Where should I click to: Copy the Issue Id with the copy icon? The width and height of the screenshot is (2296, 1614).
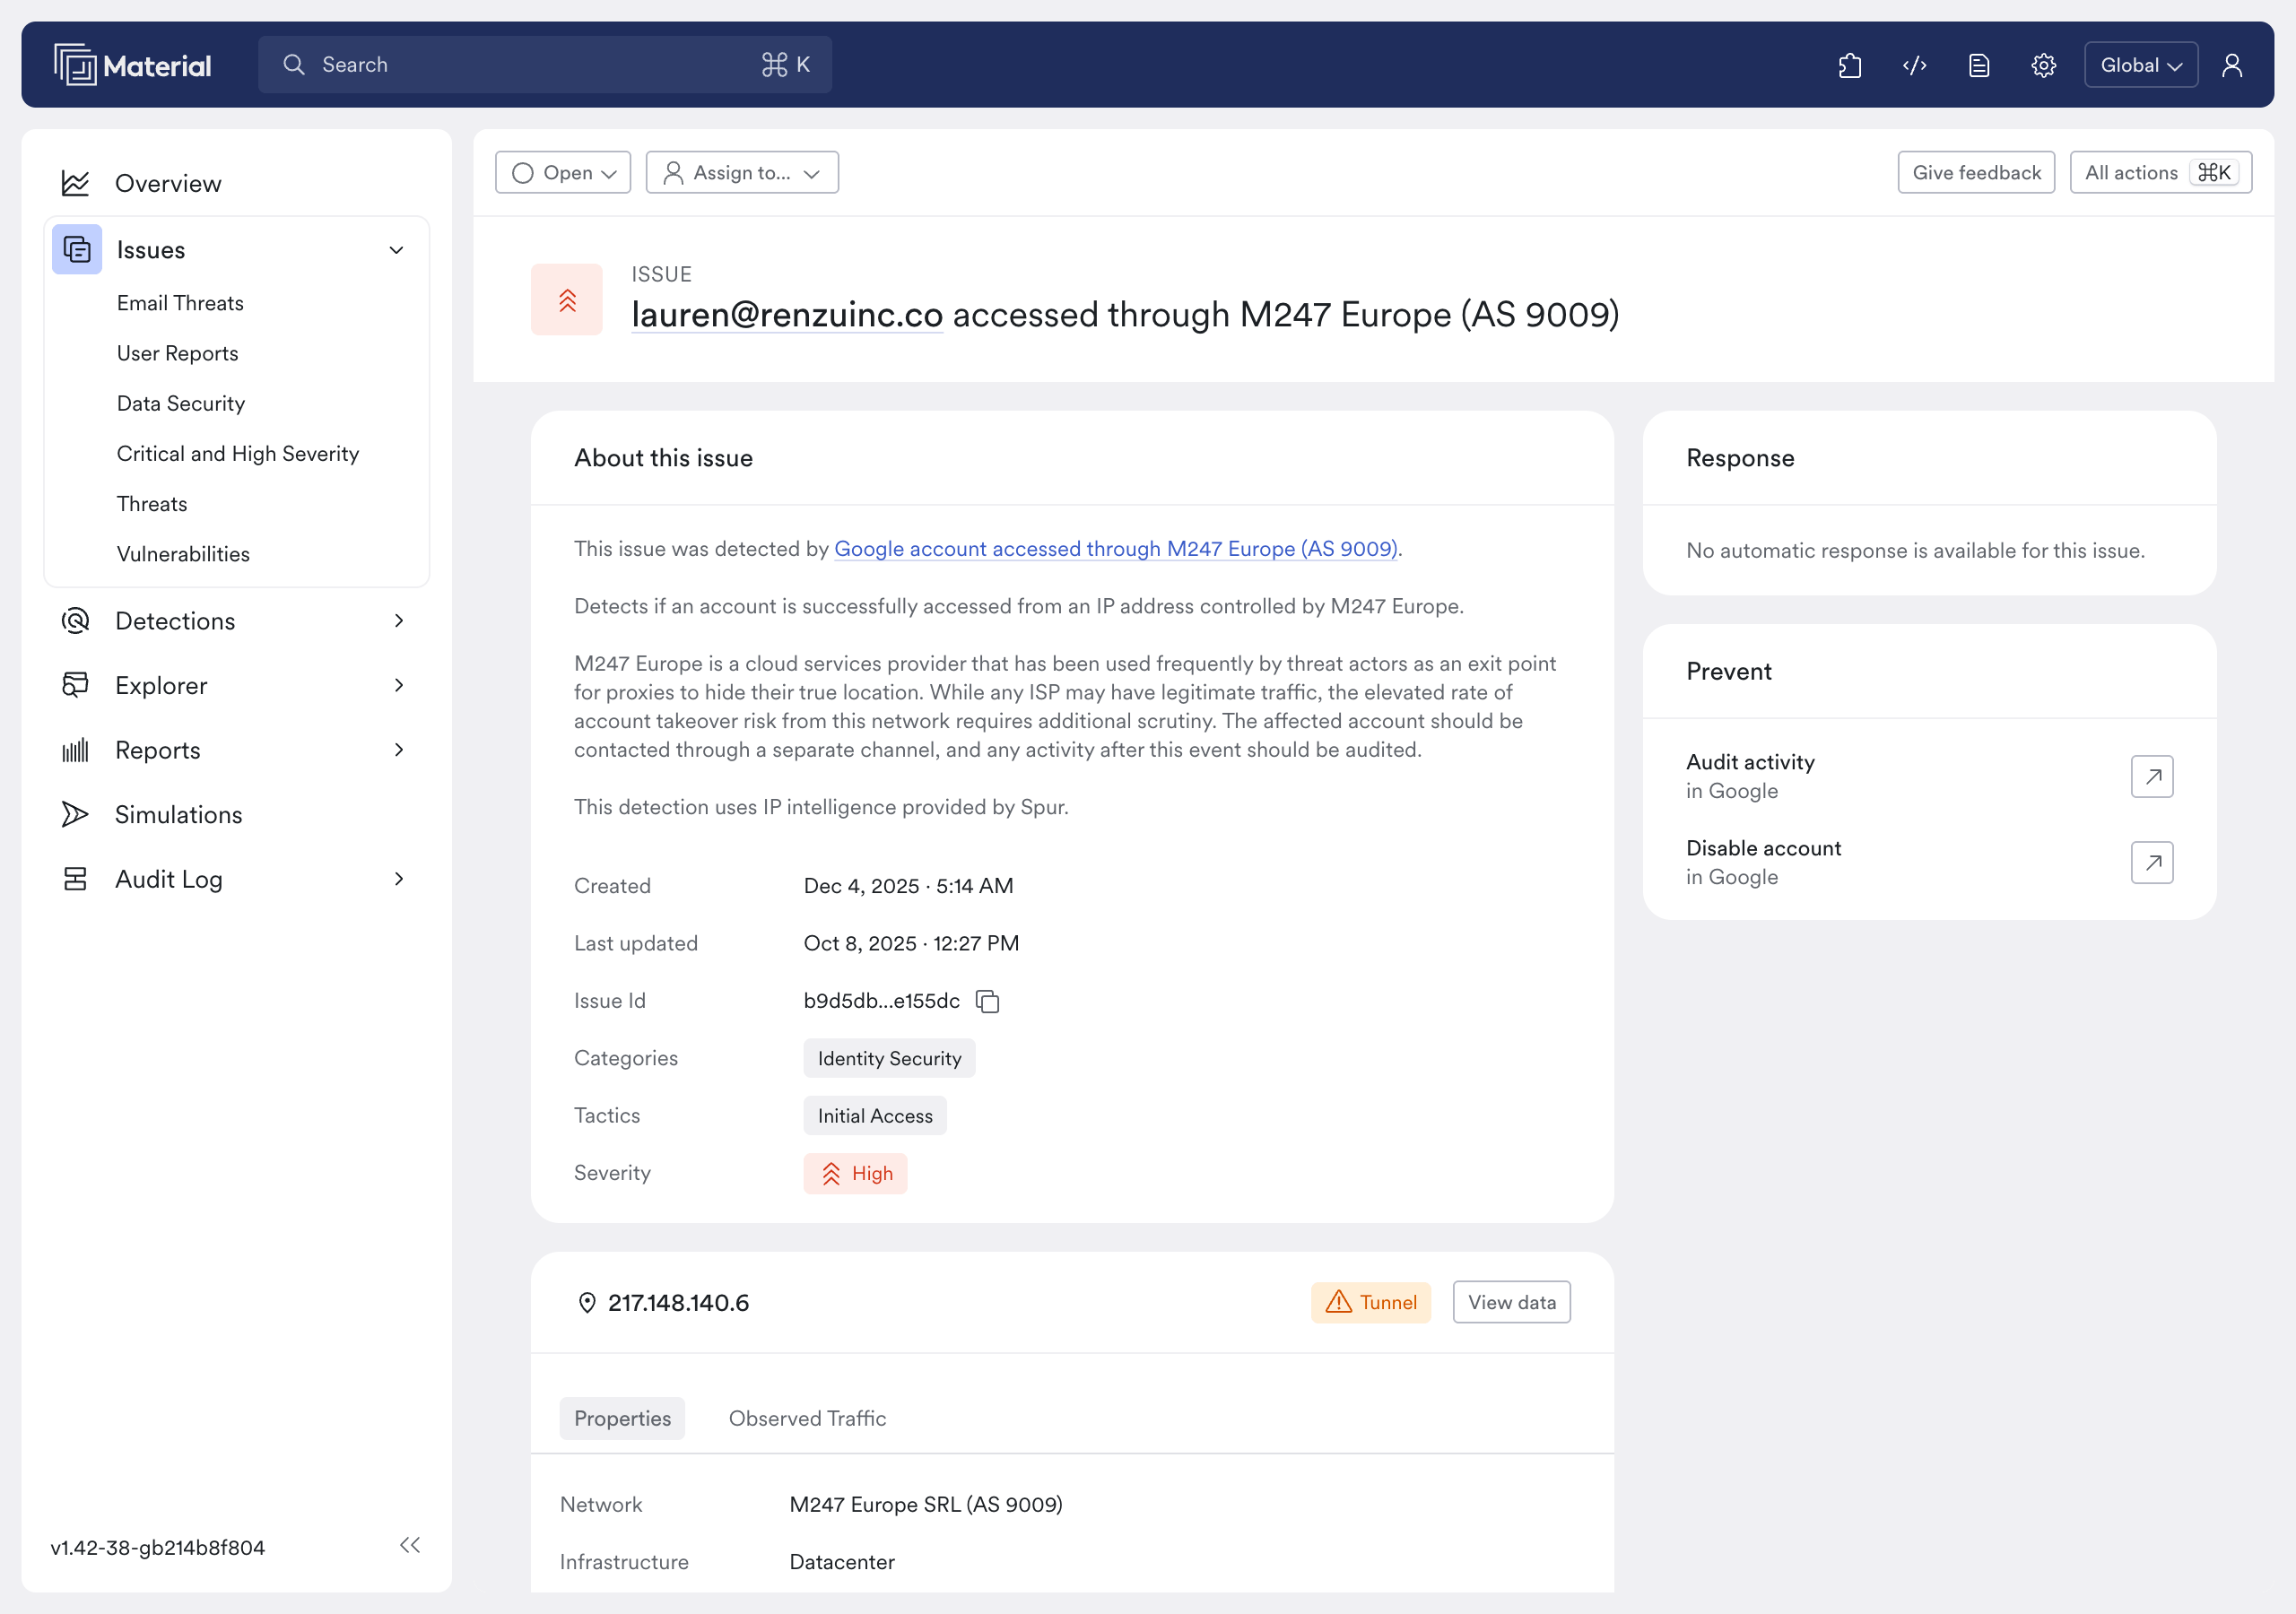coord(987,1001)
